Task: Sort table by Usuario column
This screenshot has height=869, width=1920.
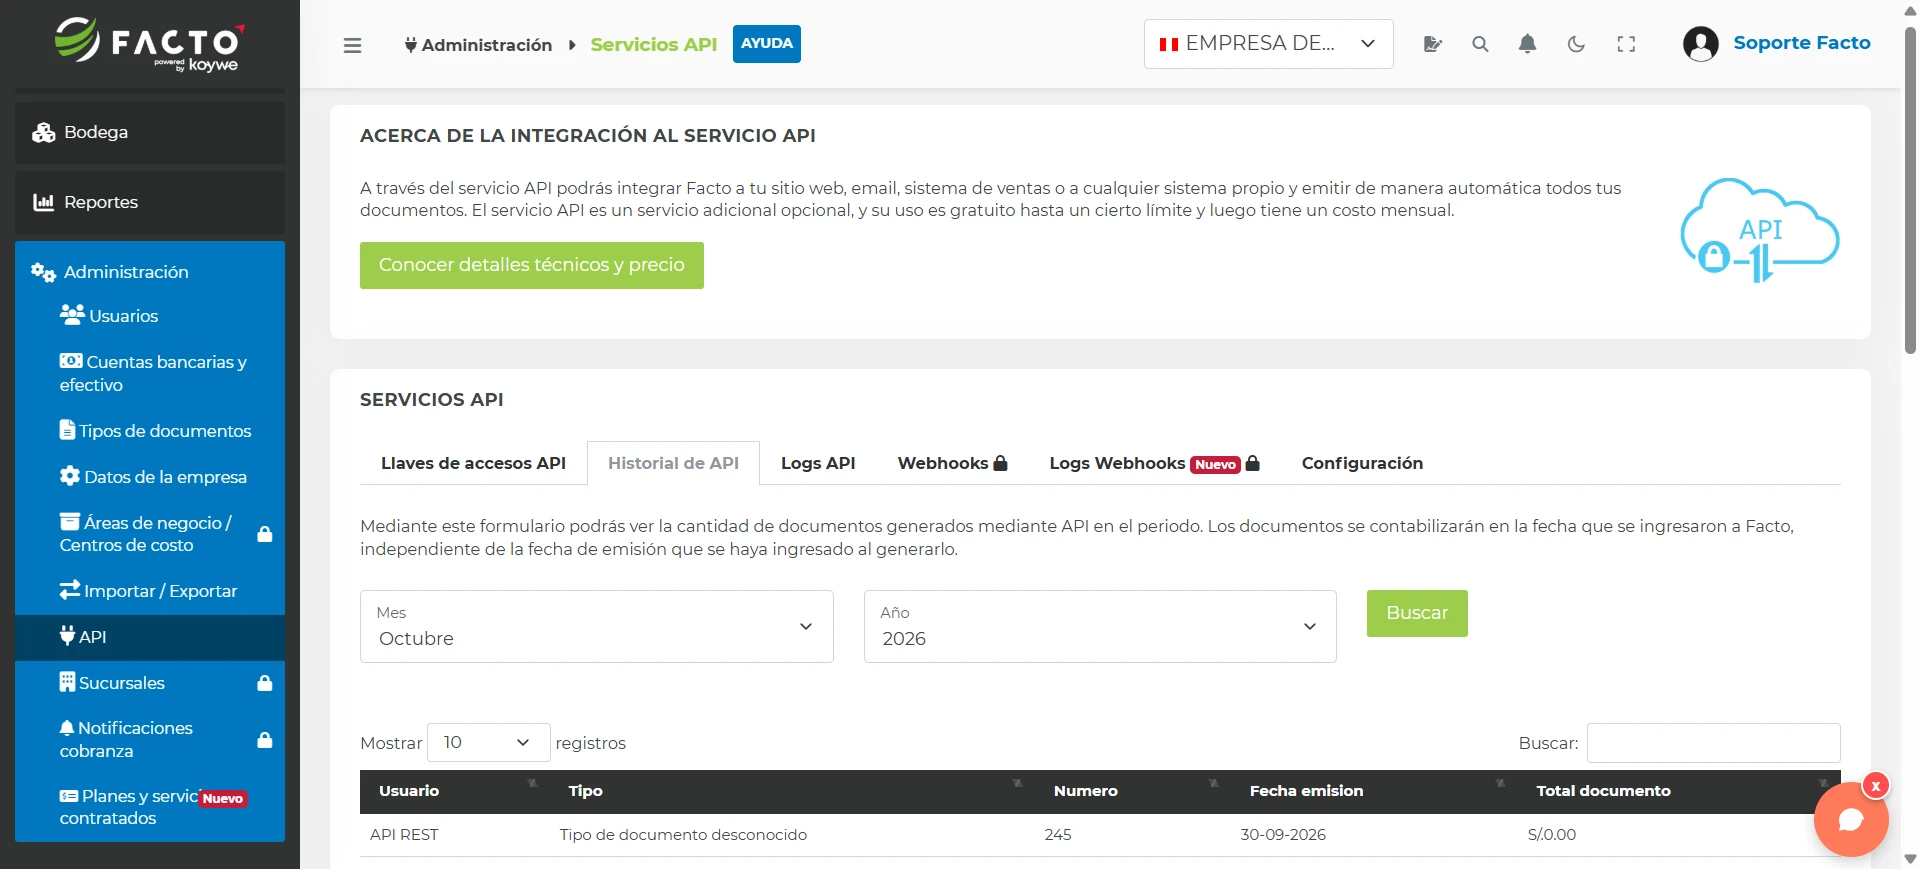Action: (455, 791)
